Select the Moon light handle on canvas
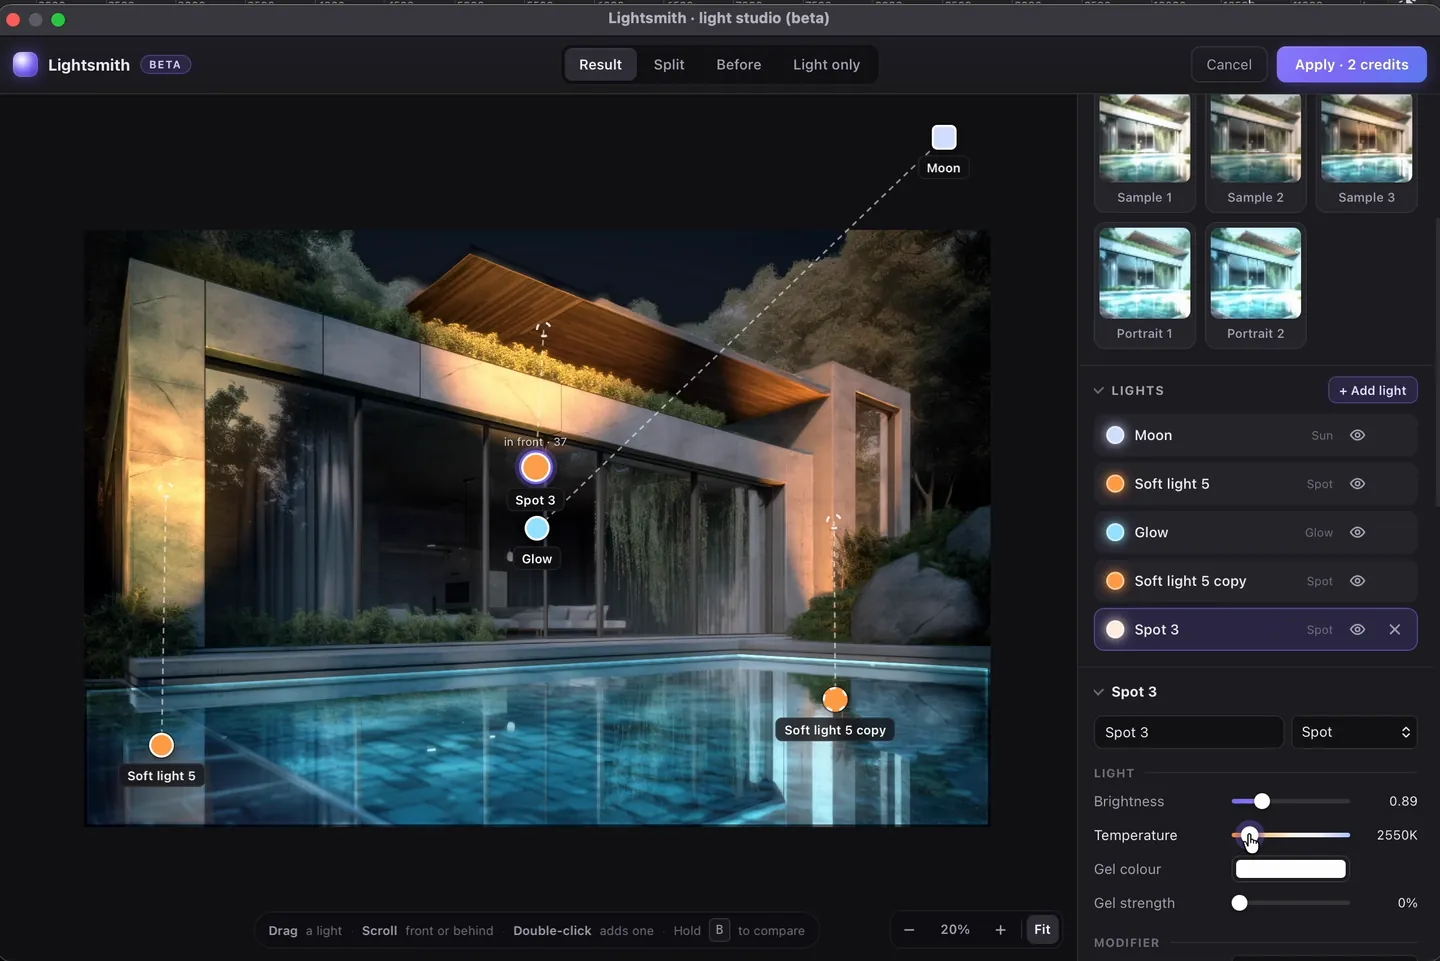The width and height of the screenshot is (1440, 961). [944, 137]
